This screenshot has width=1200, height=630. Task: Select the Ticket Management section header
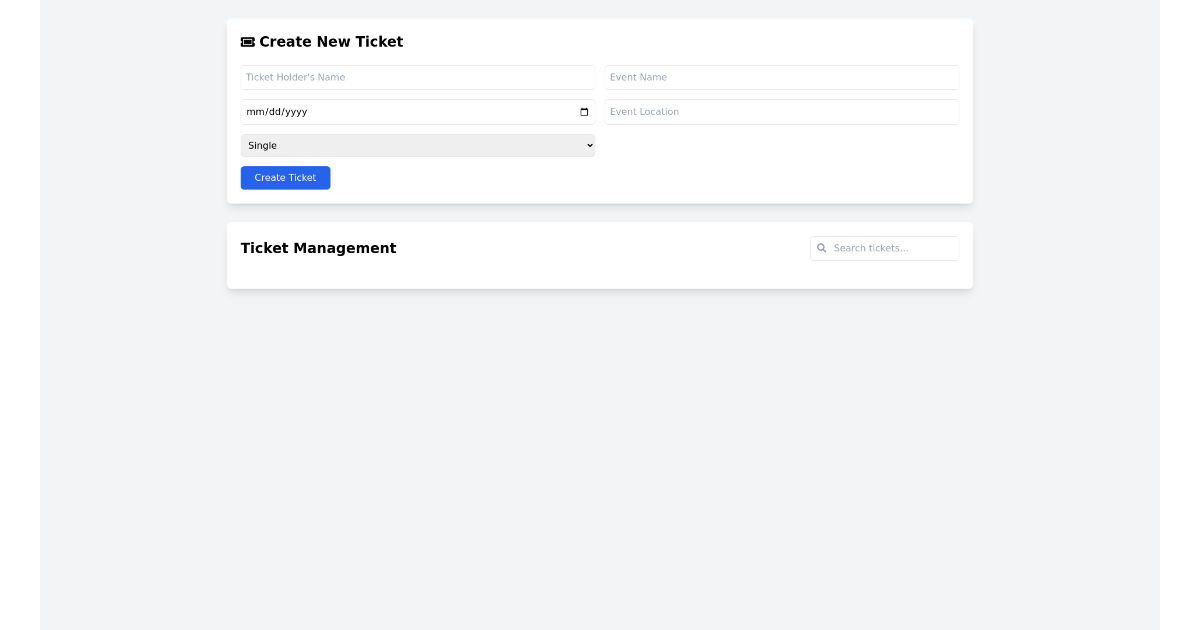coord(318,248)
